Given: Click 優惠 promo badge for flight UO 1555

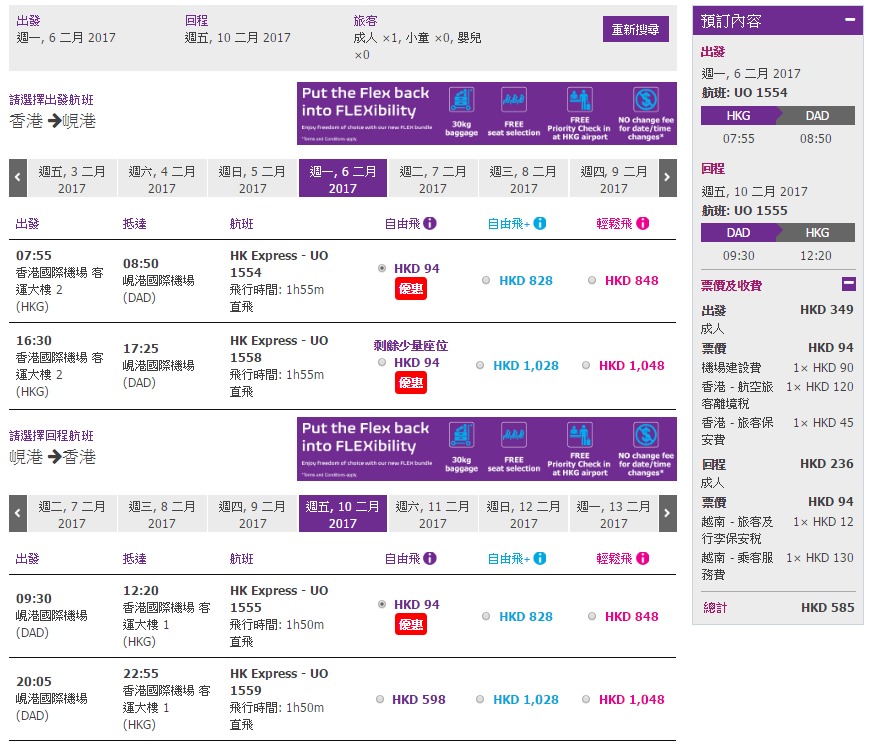Looking at the screenshot, I should tap(411, 625).
